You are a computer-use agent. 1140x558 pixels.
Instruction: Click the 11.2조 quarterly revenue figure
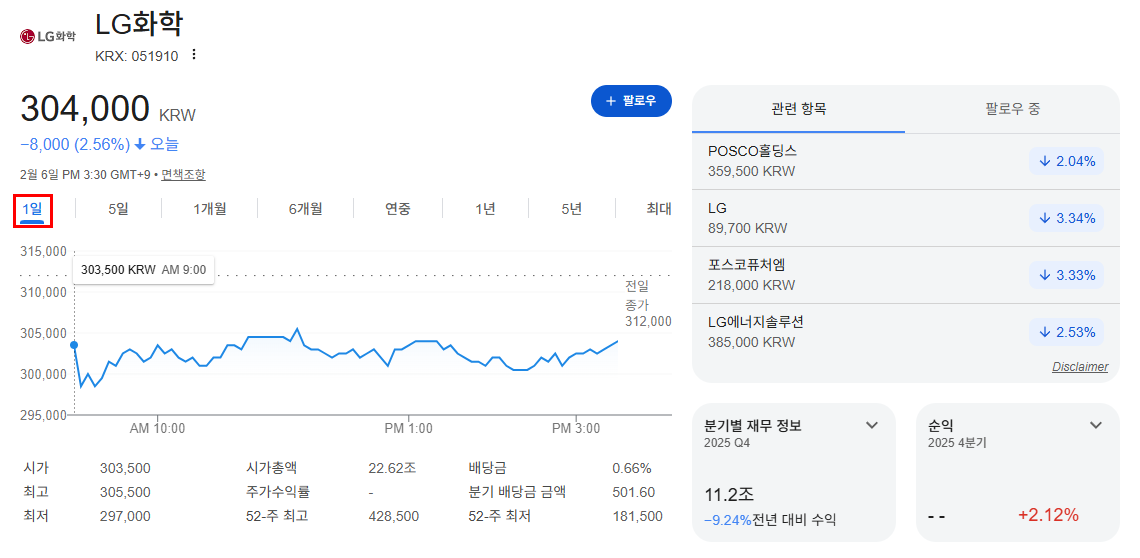(x=729, y=495)
